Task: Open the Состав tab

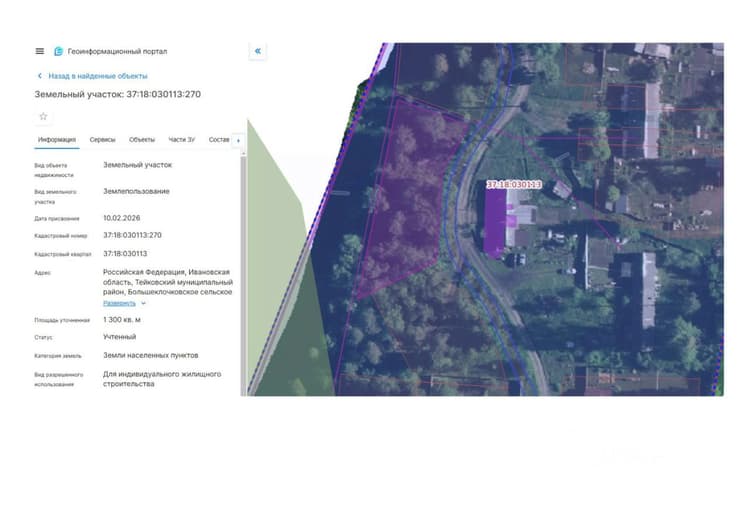Action: [219, 140]
